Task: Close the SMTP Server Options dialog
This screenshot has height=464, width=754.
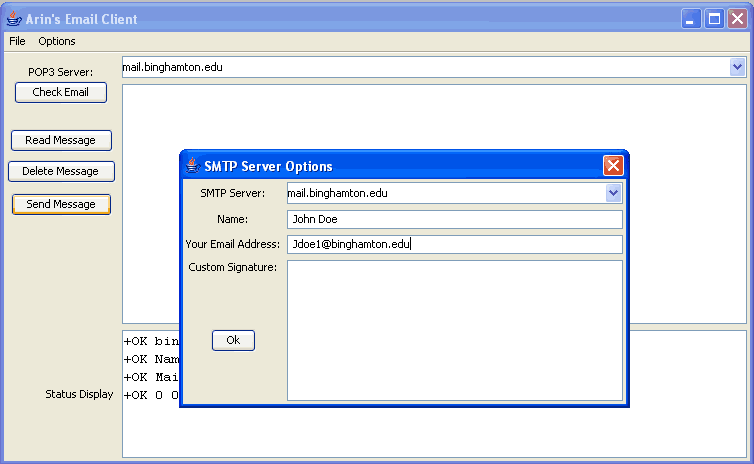Action: [613, 166]
